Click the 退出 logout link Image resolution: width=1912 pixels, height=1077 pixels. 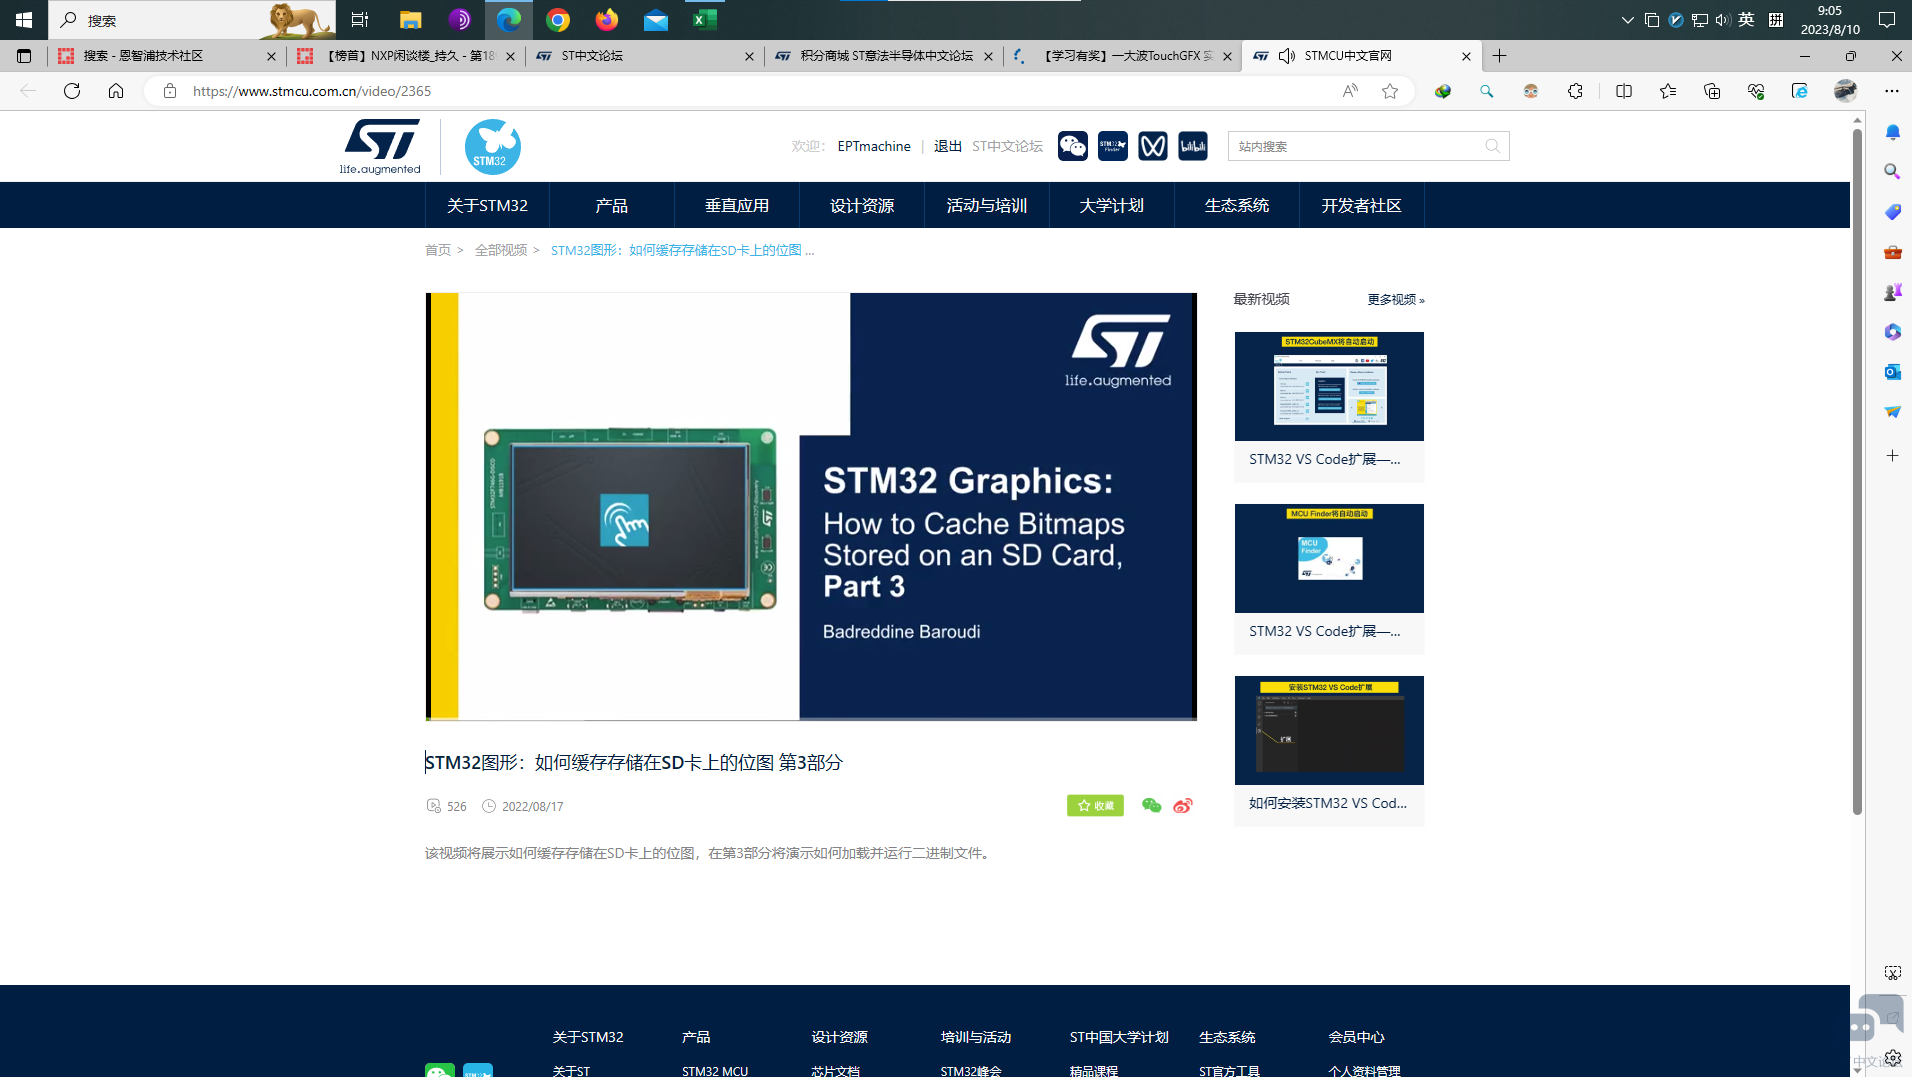[x=948, y=146]
